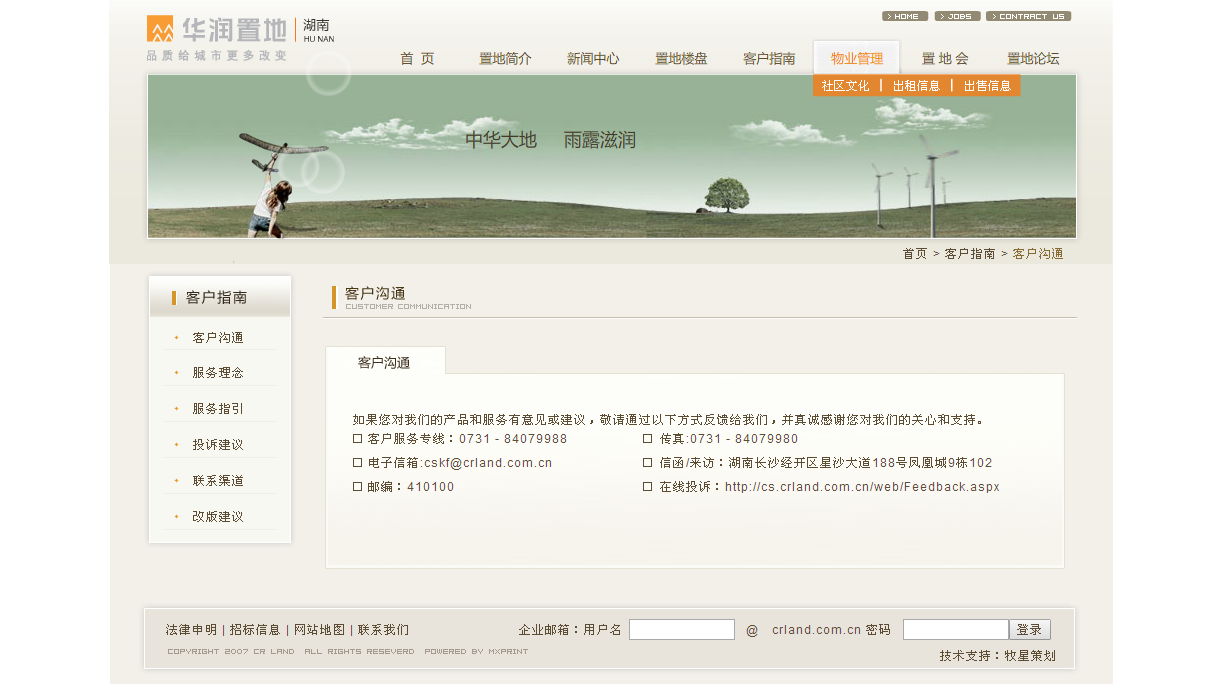
Task: Select the highlighted 物业管理 menu item
Action: (855, 57)
